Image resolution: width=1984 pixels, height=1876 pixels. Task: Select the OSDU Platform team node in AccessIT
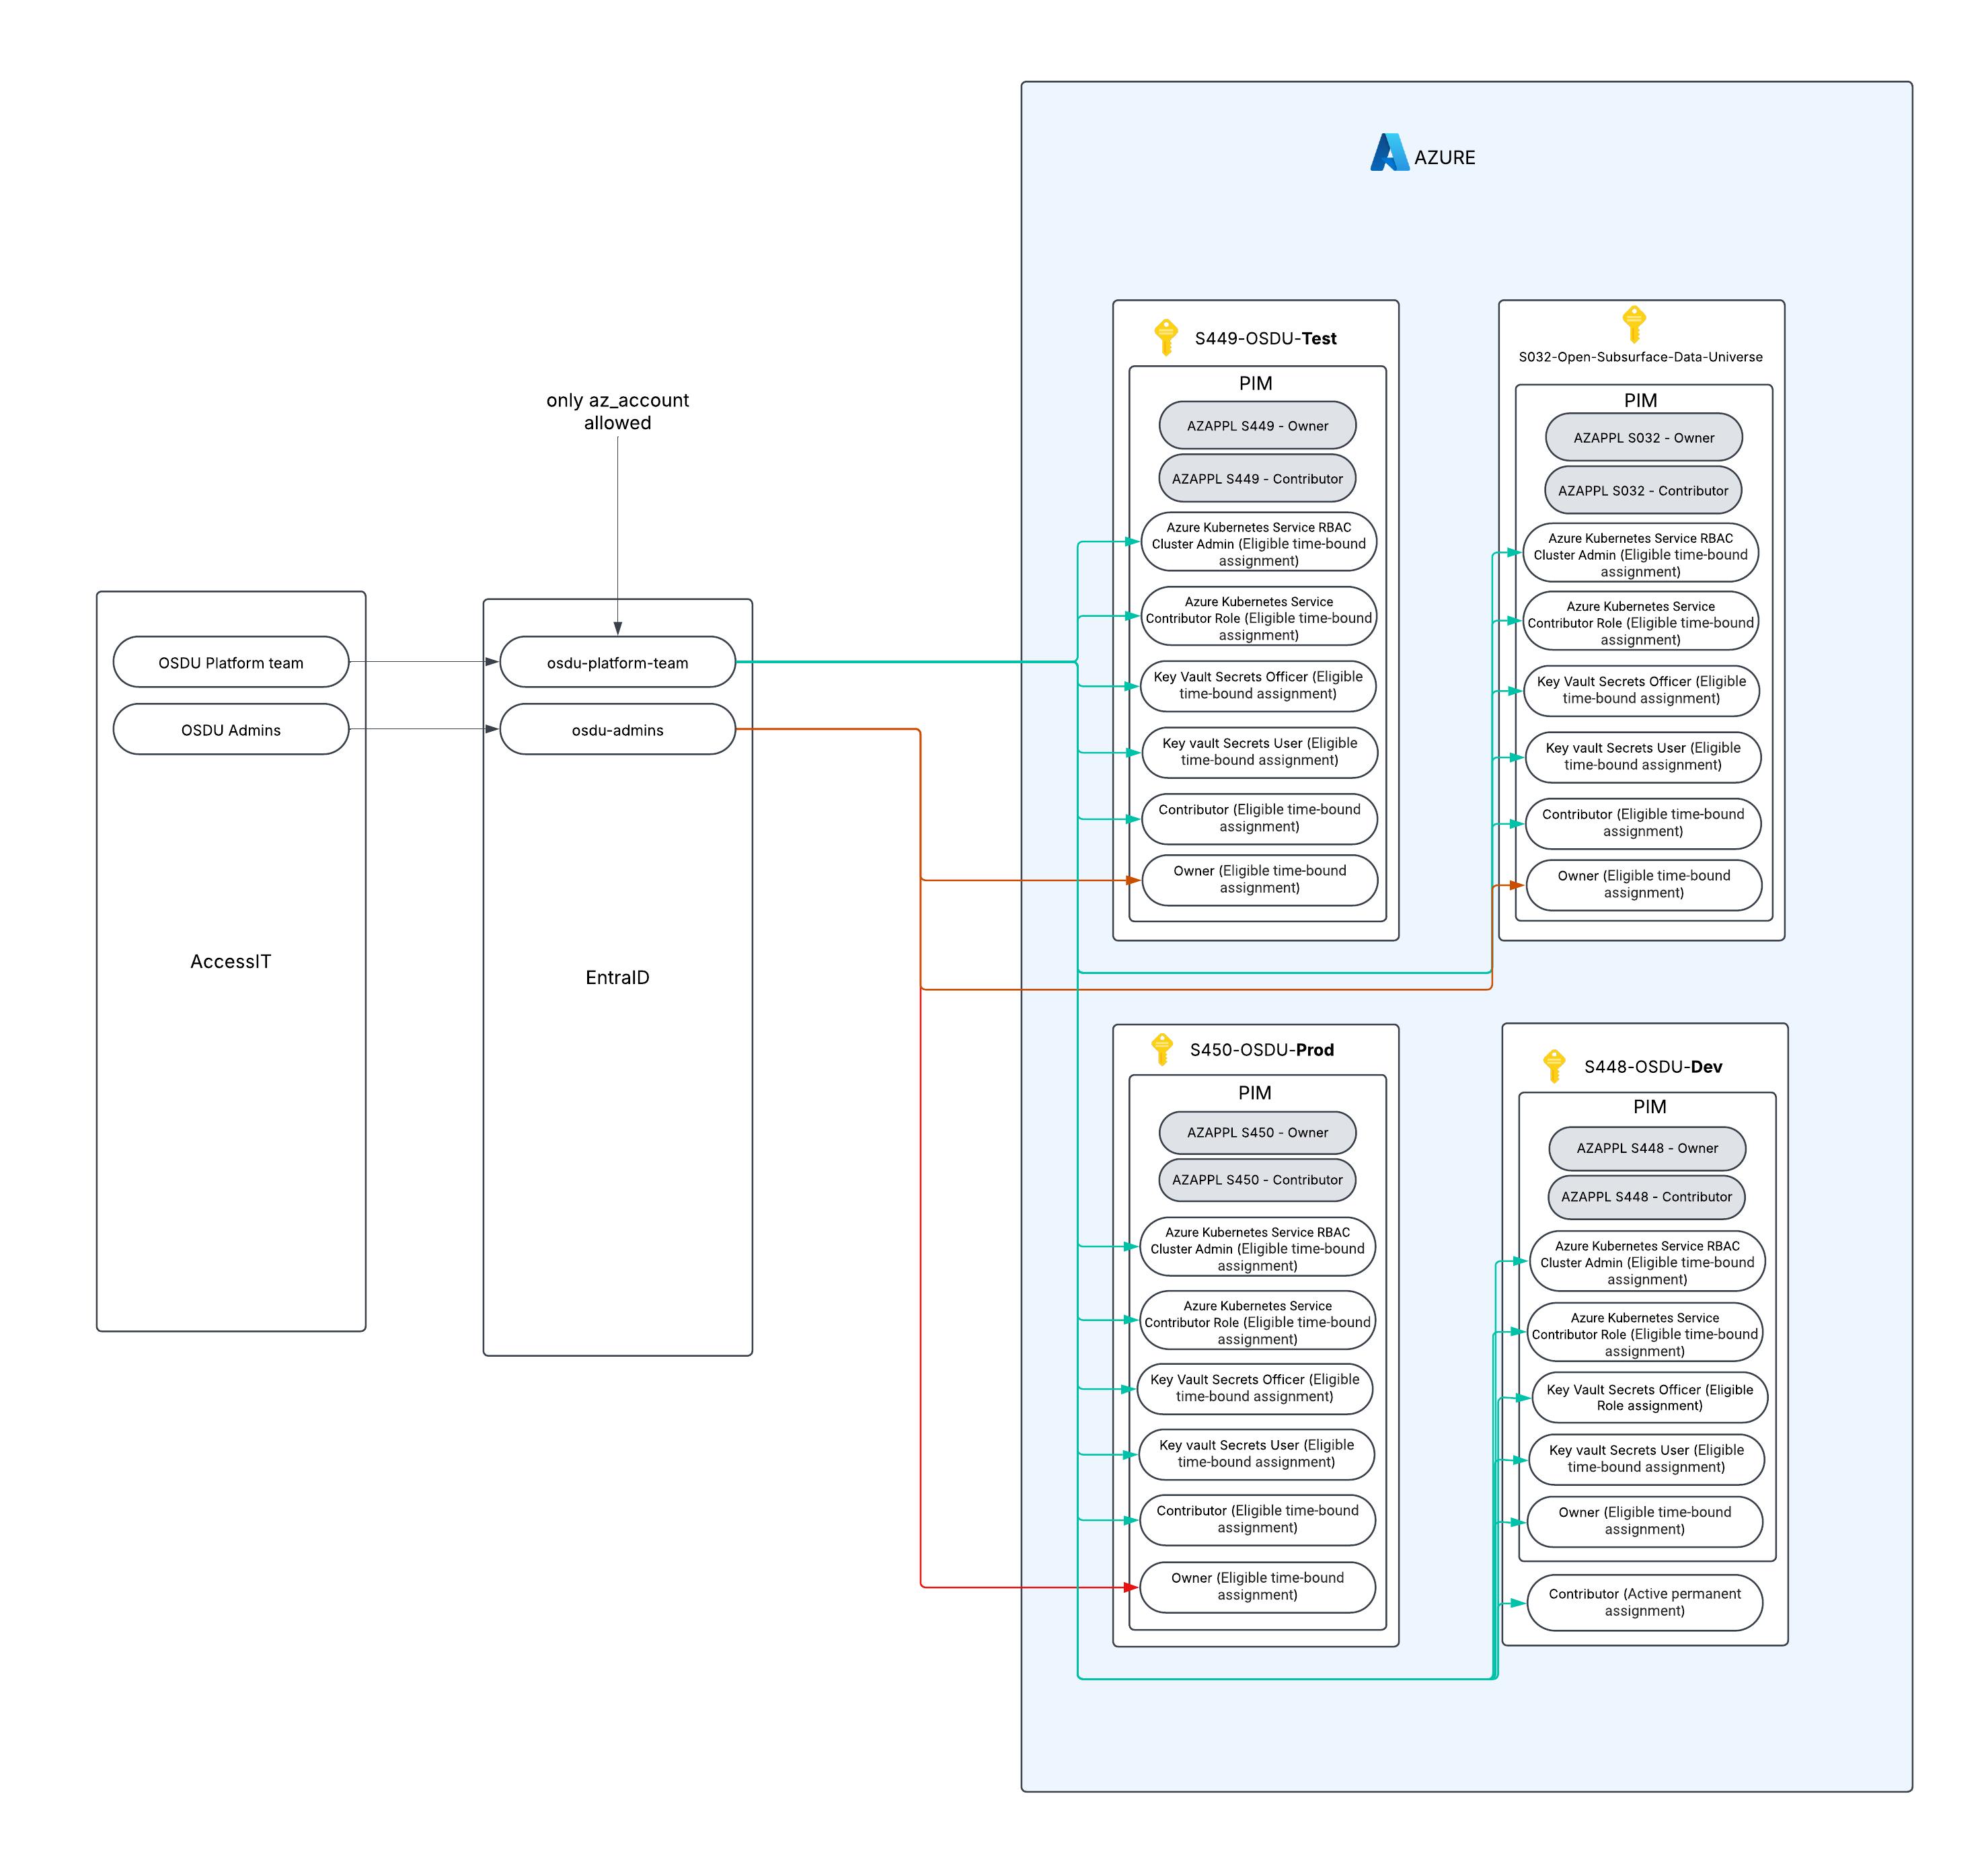coord(231,662)
